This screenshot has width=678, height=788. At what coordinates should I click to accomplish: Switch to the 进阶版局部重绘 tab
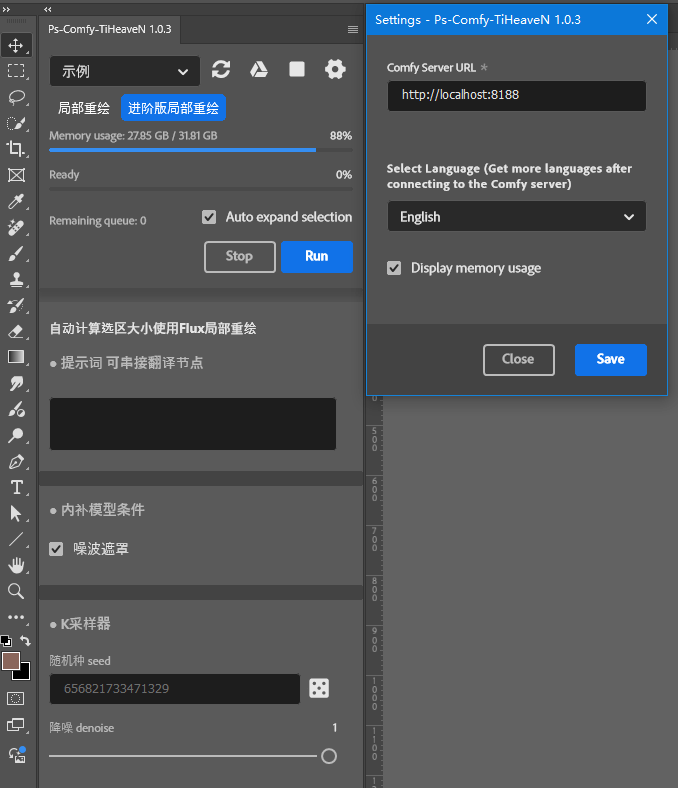(x=173, y=108)
